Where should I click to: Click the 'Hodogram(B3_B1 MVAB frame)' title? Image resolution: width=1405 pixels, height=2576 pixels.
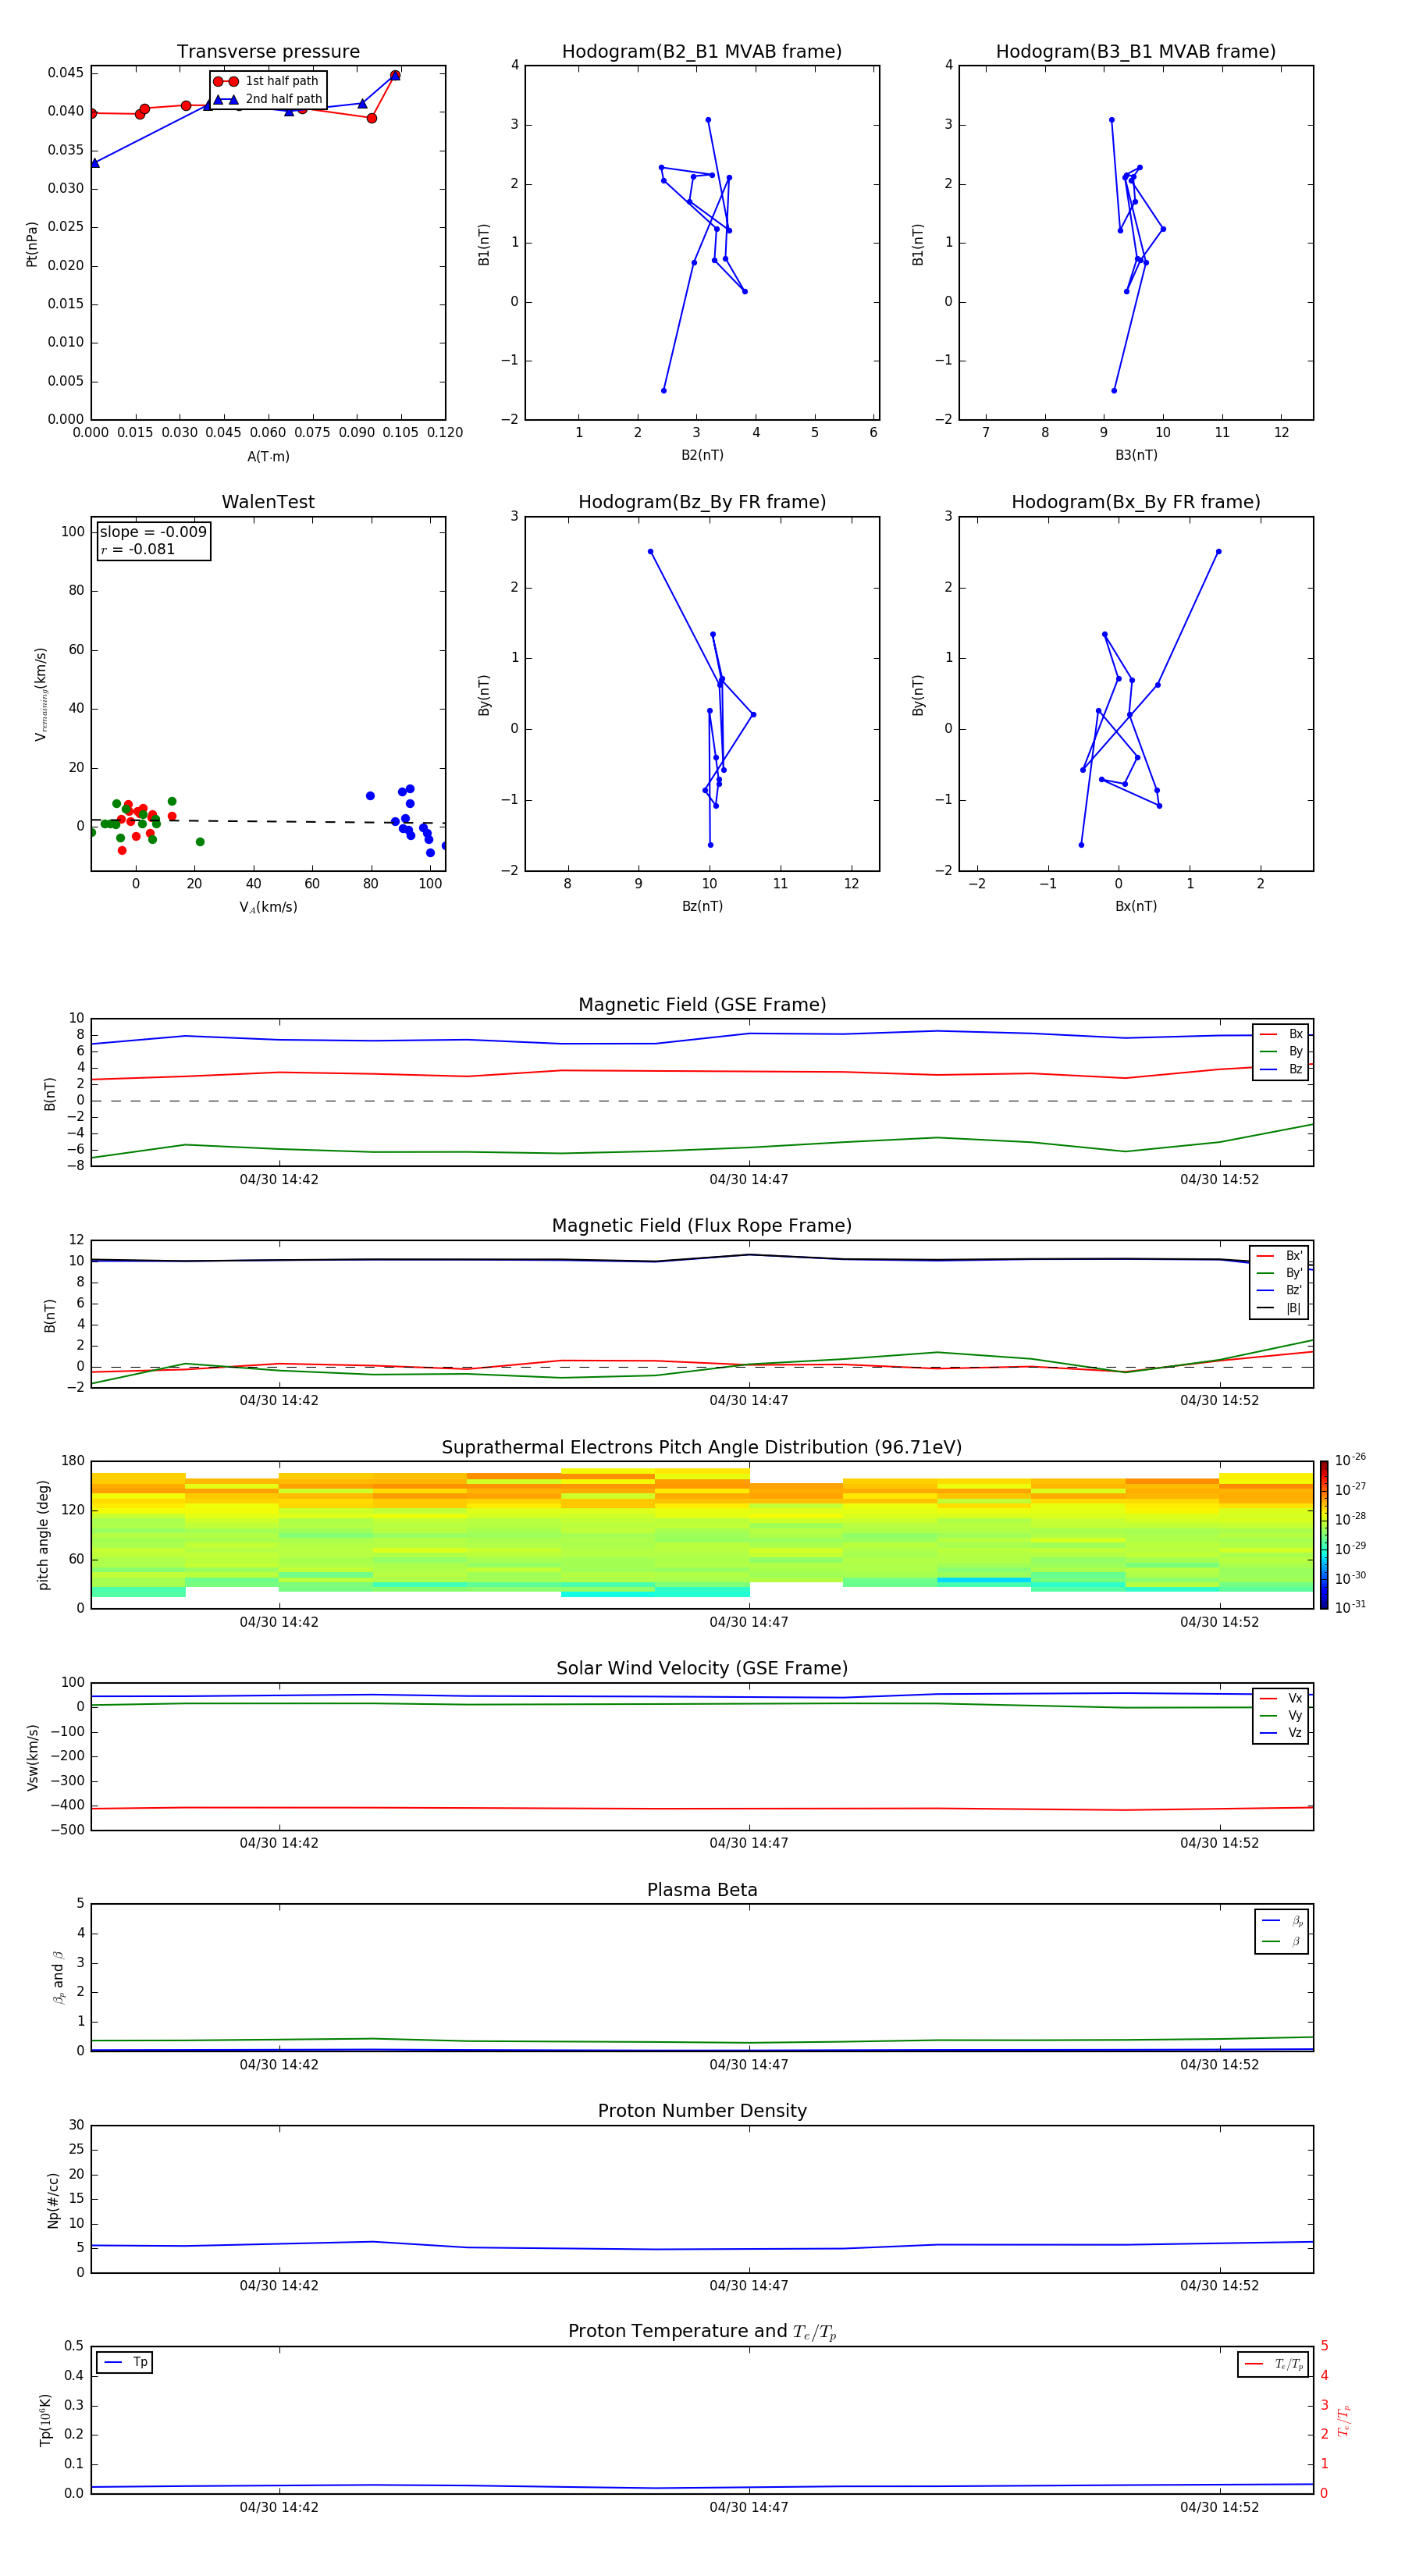[1136, 52]
